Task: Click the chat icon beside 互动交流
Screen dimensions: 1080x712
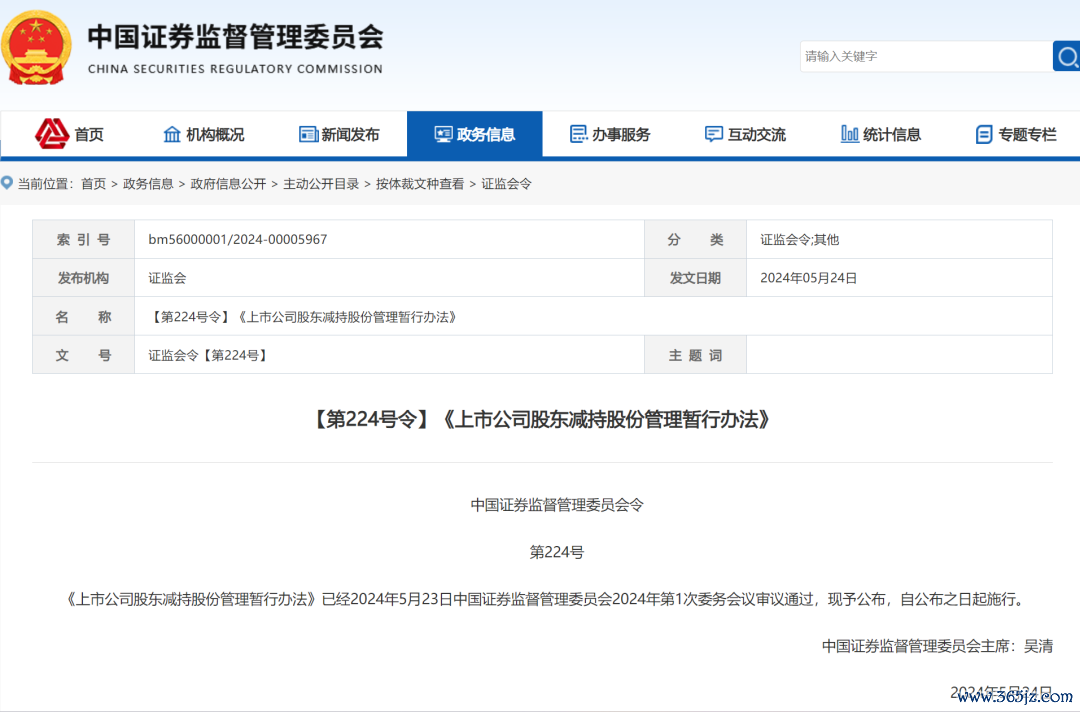Action: click(713, 134)
